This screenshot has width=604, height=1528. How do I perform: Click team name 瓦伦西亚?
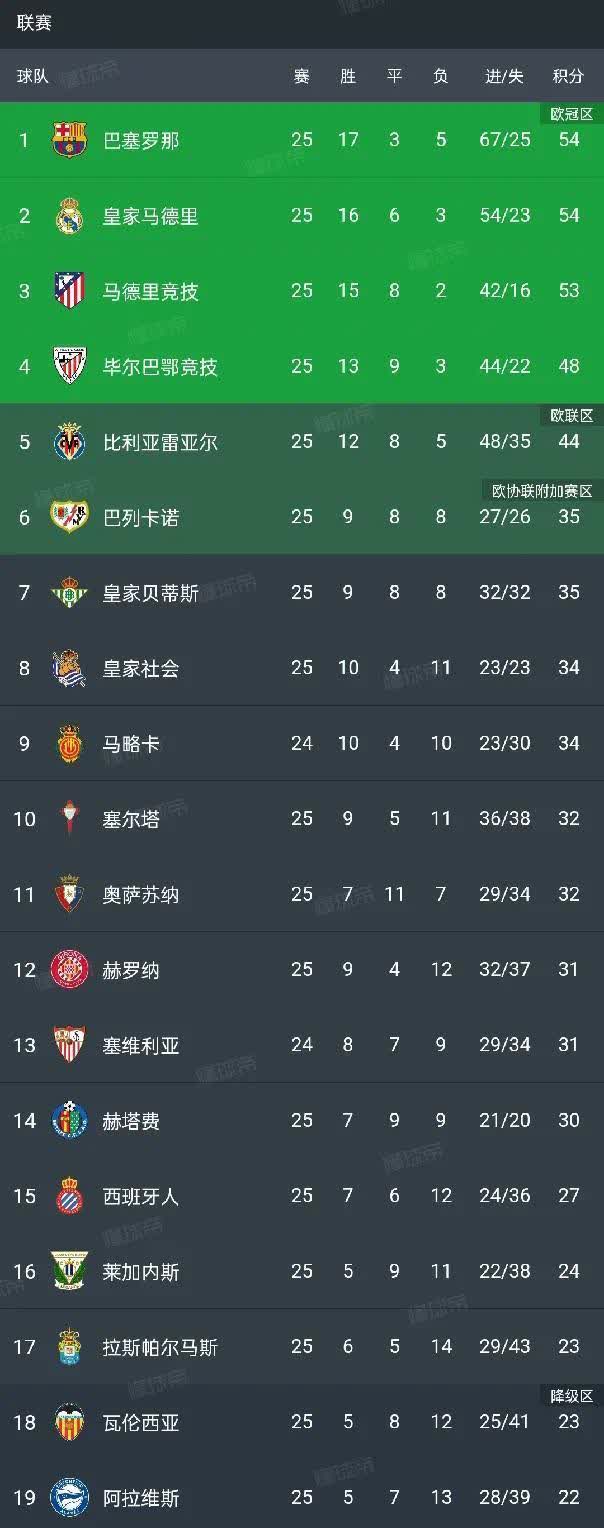pyautogui.click(x=141, y=1423)
